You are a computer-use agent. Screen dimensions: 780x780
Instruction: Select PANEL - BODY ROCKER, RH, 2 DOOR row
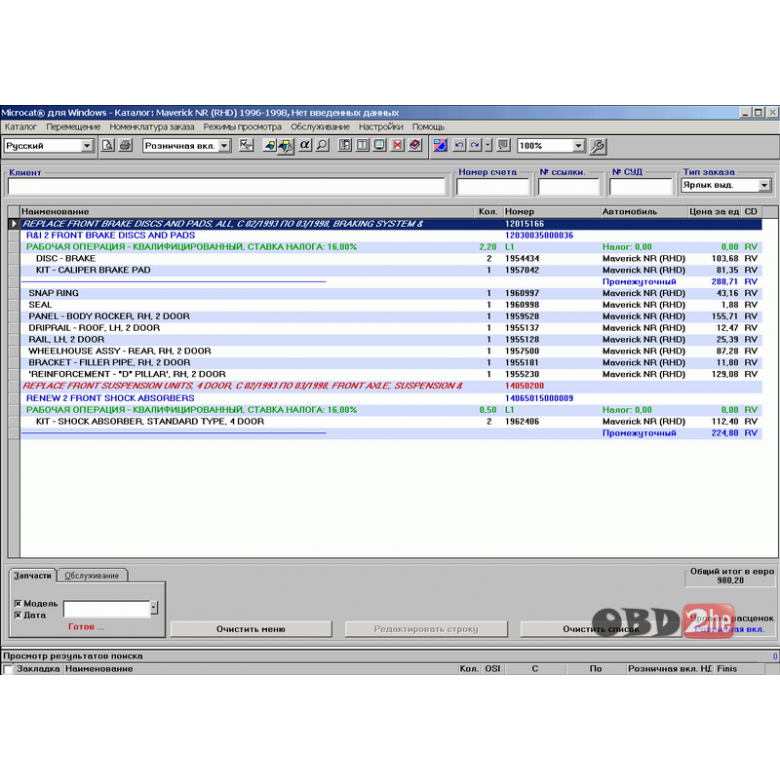[391, 316]
